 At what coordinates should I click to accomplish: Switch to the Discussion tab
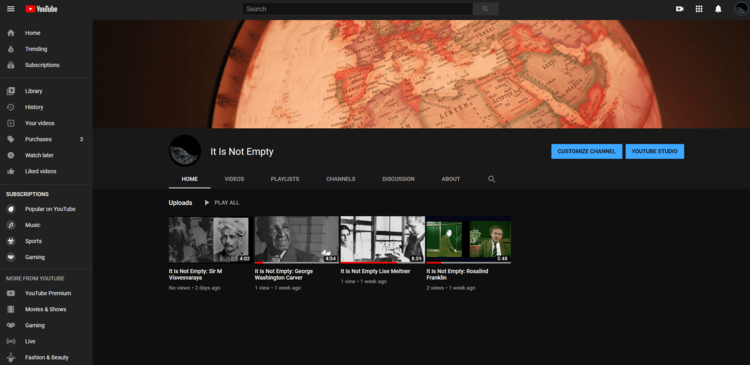click(398, 179)
